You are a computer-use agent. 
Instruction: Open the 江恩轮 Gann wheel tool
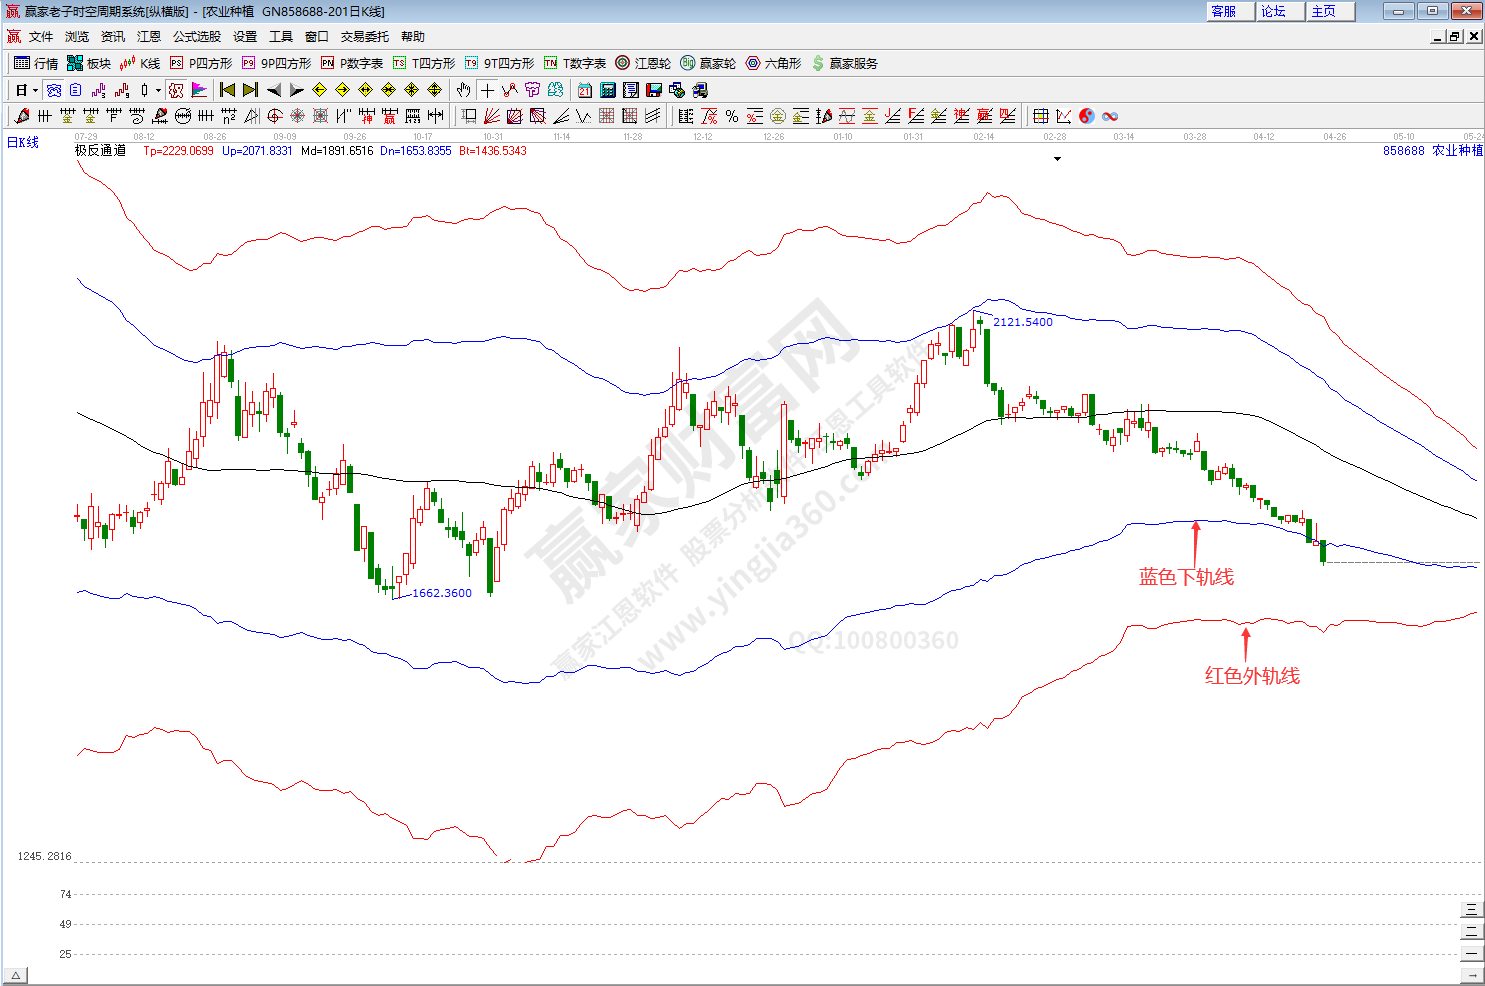[643, 63]
